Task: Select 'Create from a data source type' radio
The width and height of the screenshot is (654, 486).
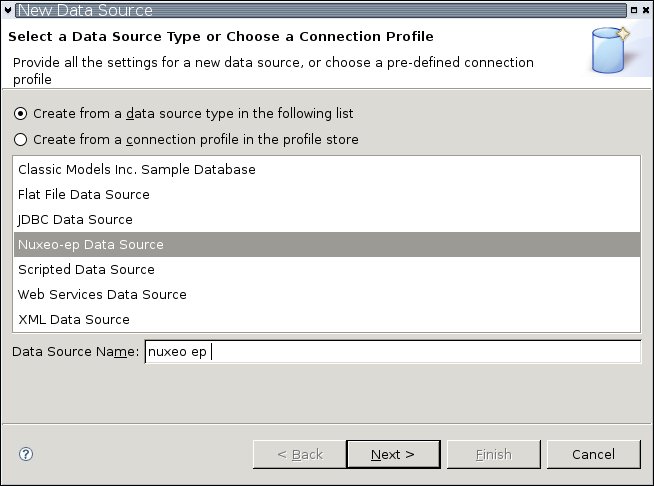Action: [21, 114]
